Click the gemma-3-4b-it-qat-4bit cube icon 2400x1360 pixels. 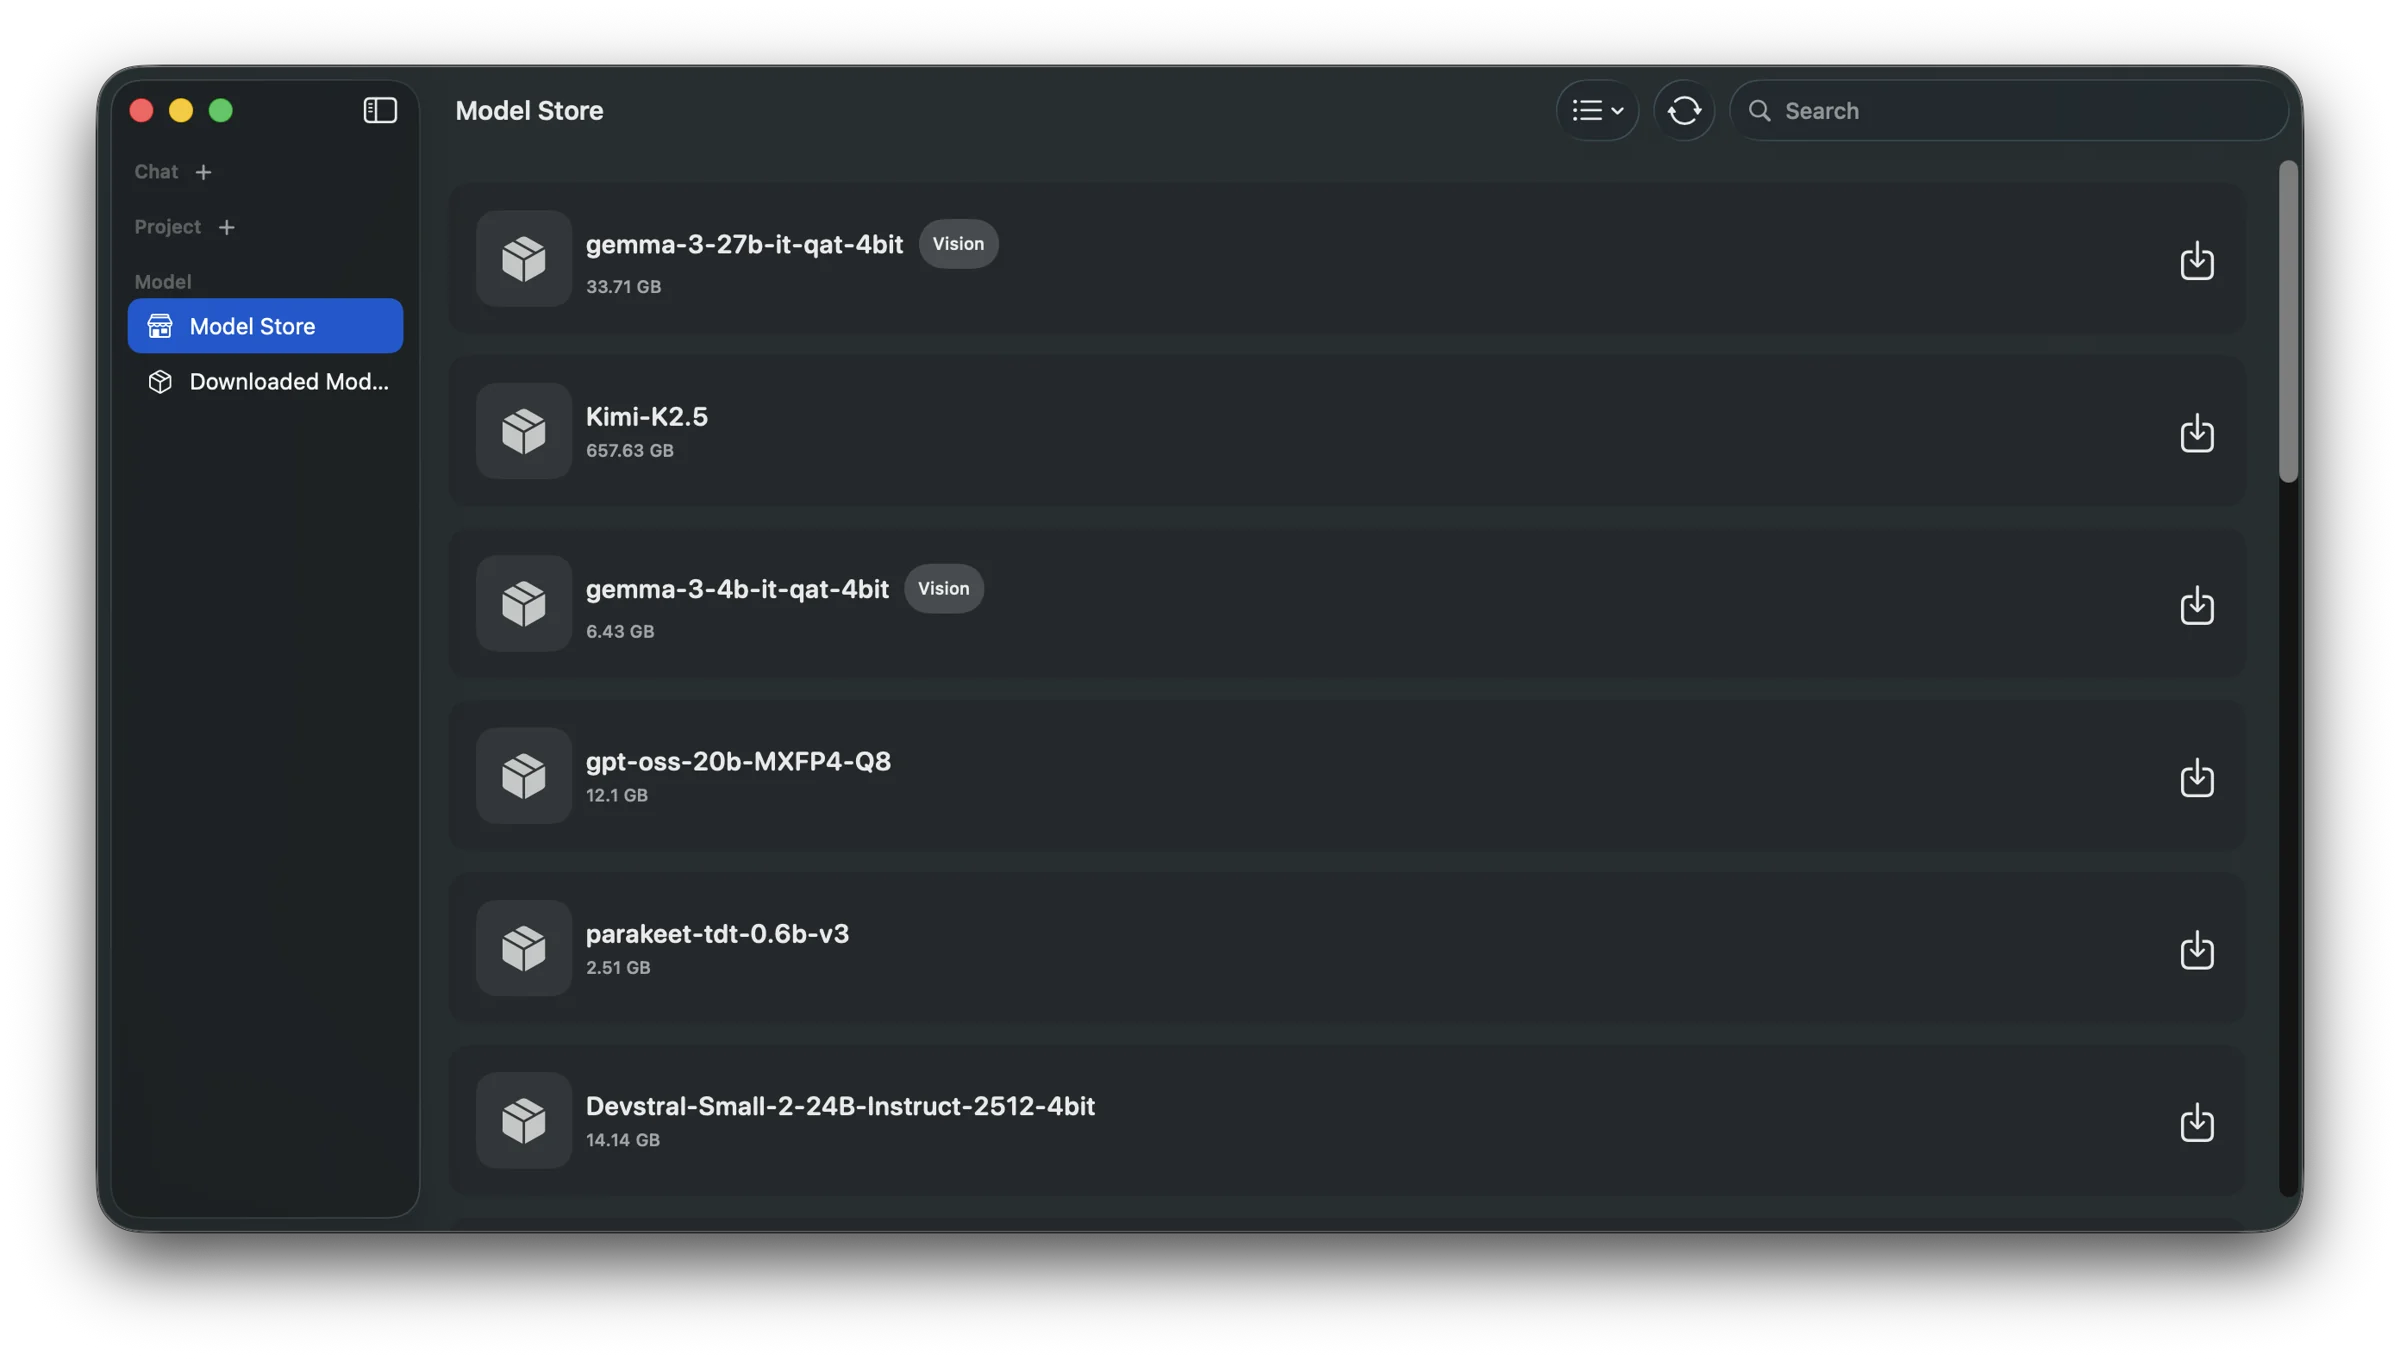click(x=523, y=603)
